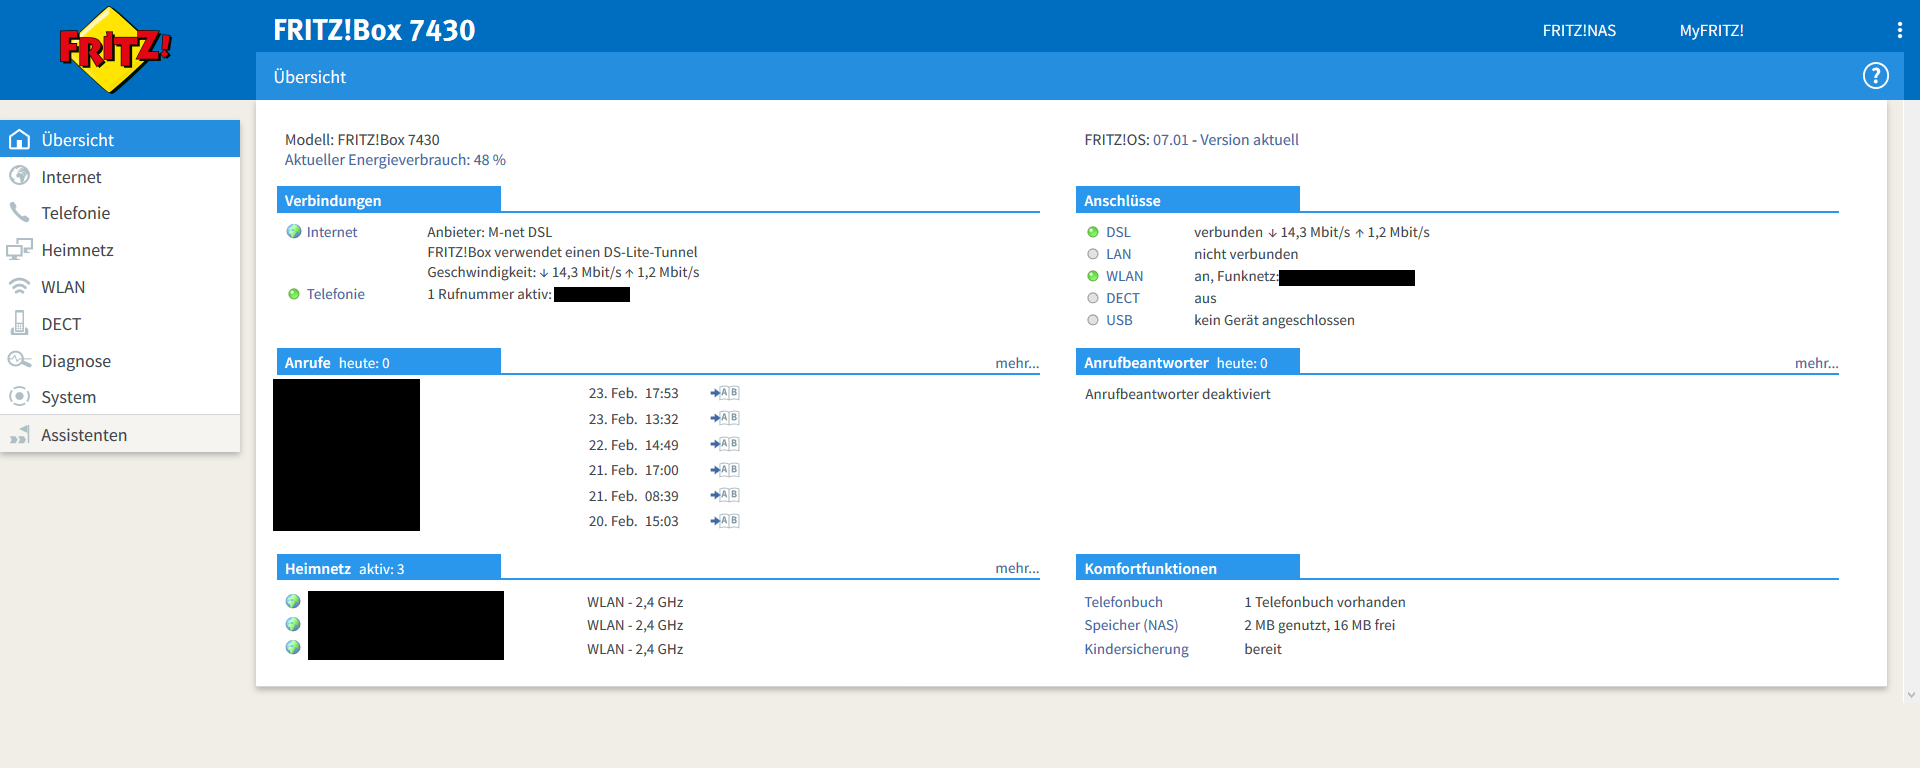Click the Assistenten wizard icon in sidebar

(19, 435)
